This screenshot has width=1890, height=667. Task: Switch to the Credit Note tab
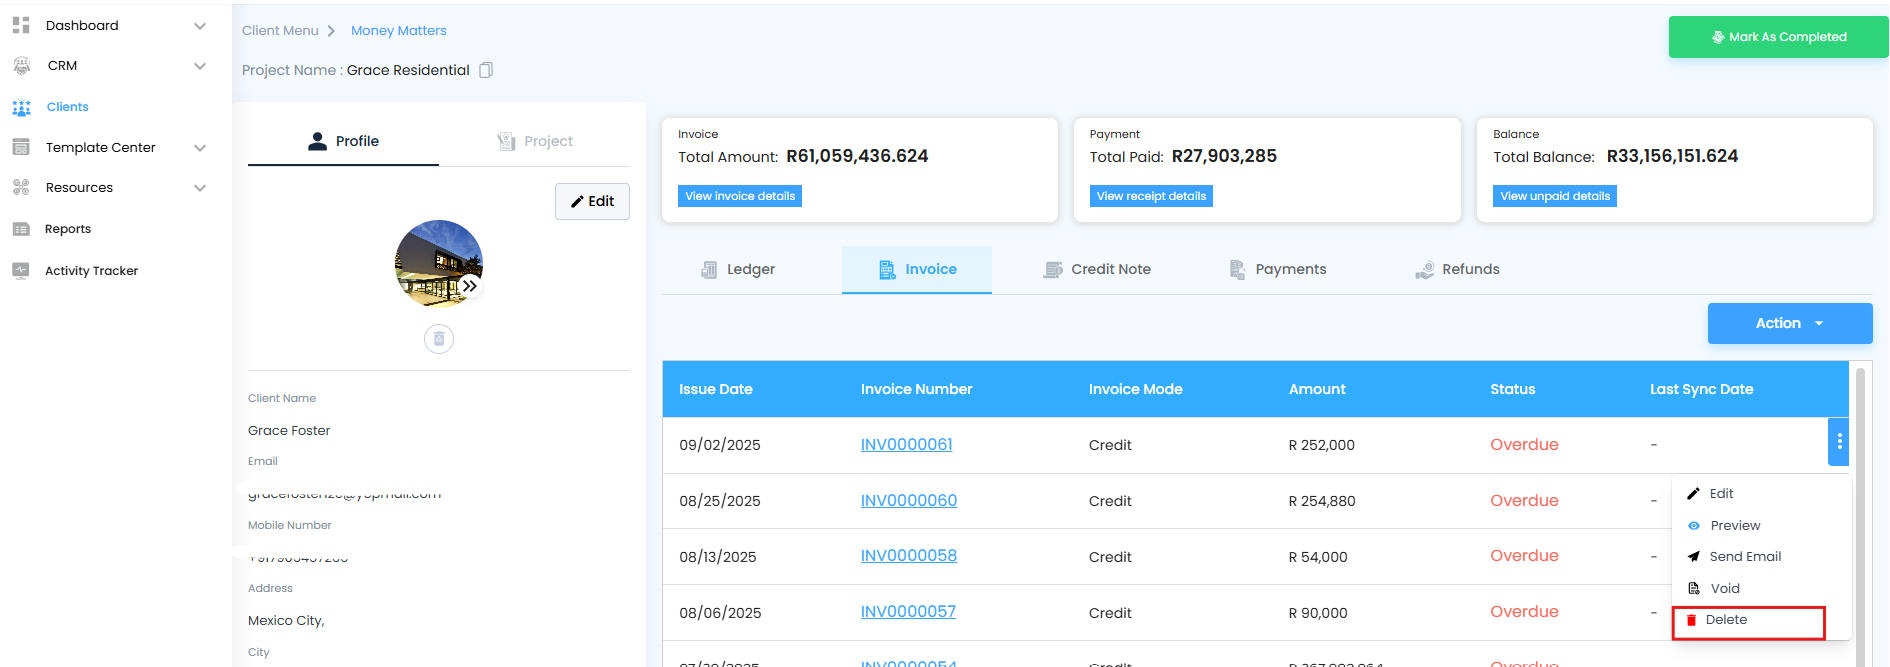click(1097, 269)
